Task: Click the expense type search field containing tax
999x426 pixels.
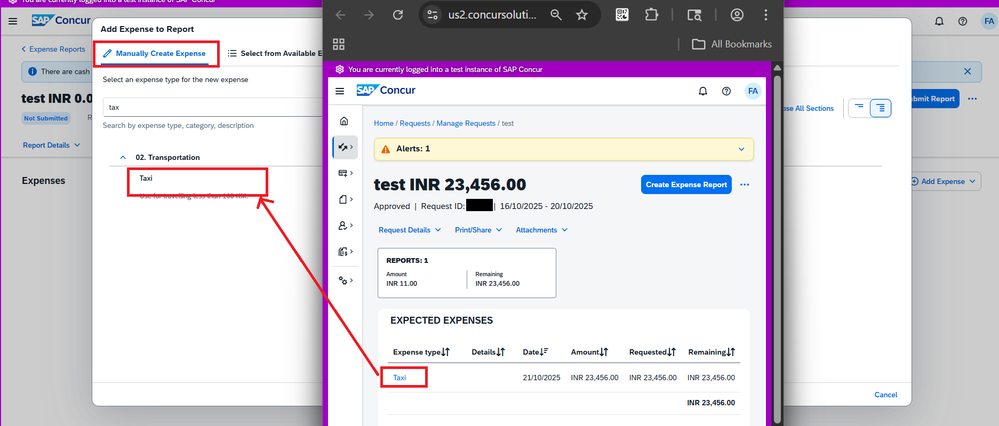Action: pos(213,108)
